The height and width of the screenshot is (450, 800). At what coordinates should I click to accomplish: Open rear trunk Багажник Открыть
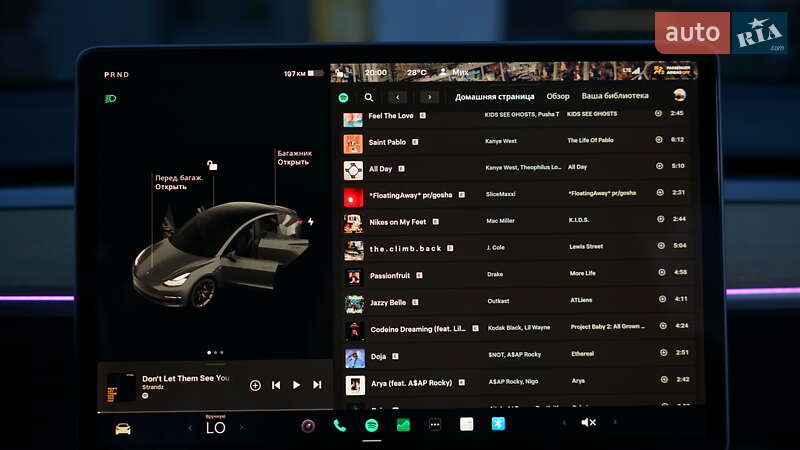(294, 157)
